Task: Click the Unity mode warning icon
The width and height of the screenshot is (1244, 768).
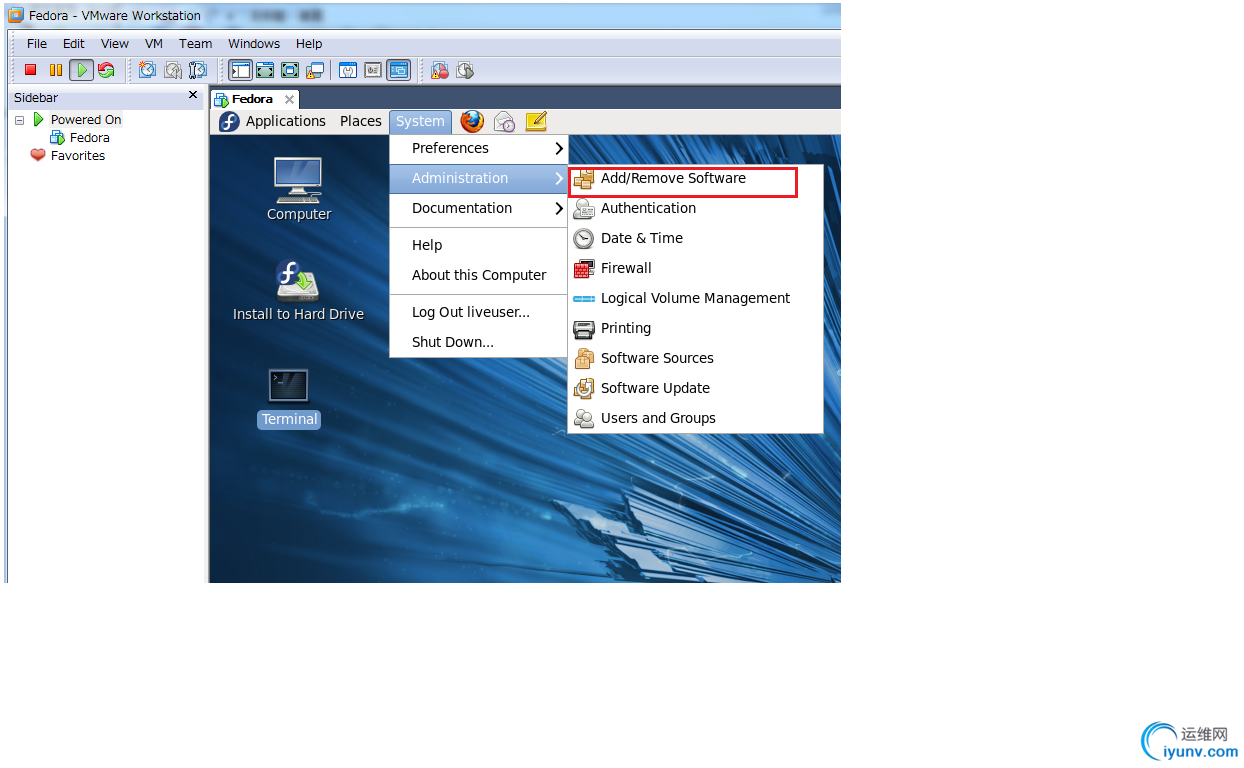Action: click(315, 70)
